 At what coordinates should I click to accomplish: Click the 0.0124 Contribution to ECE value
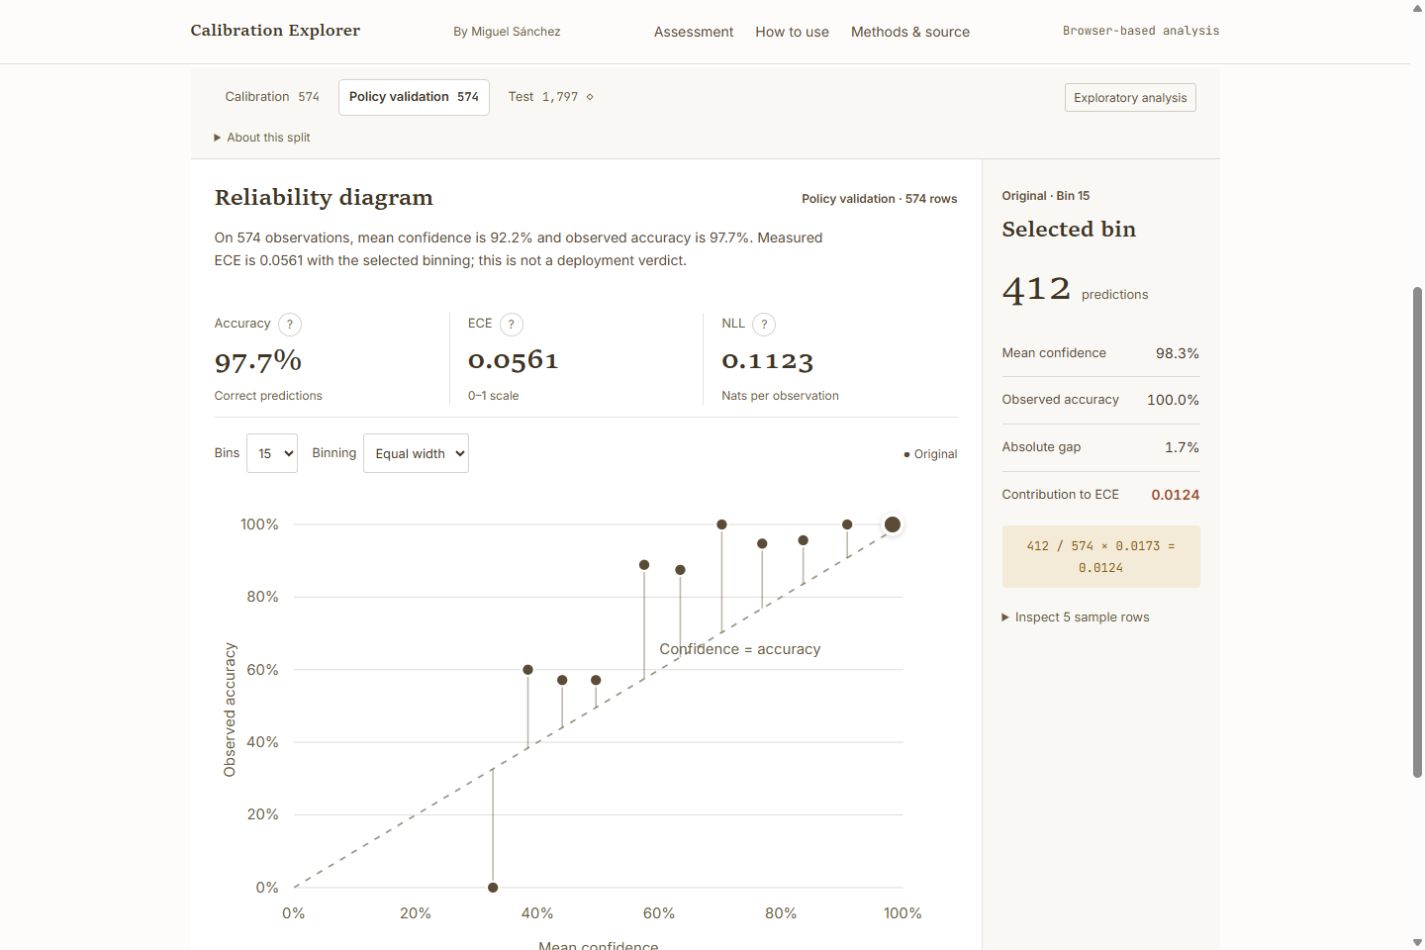coord(1175,494)
